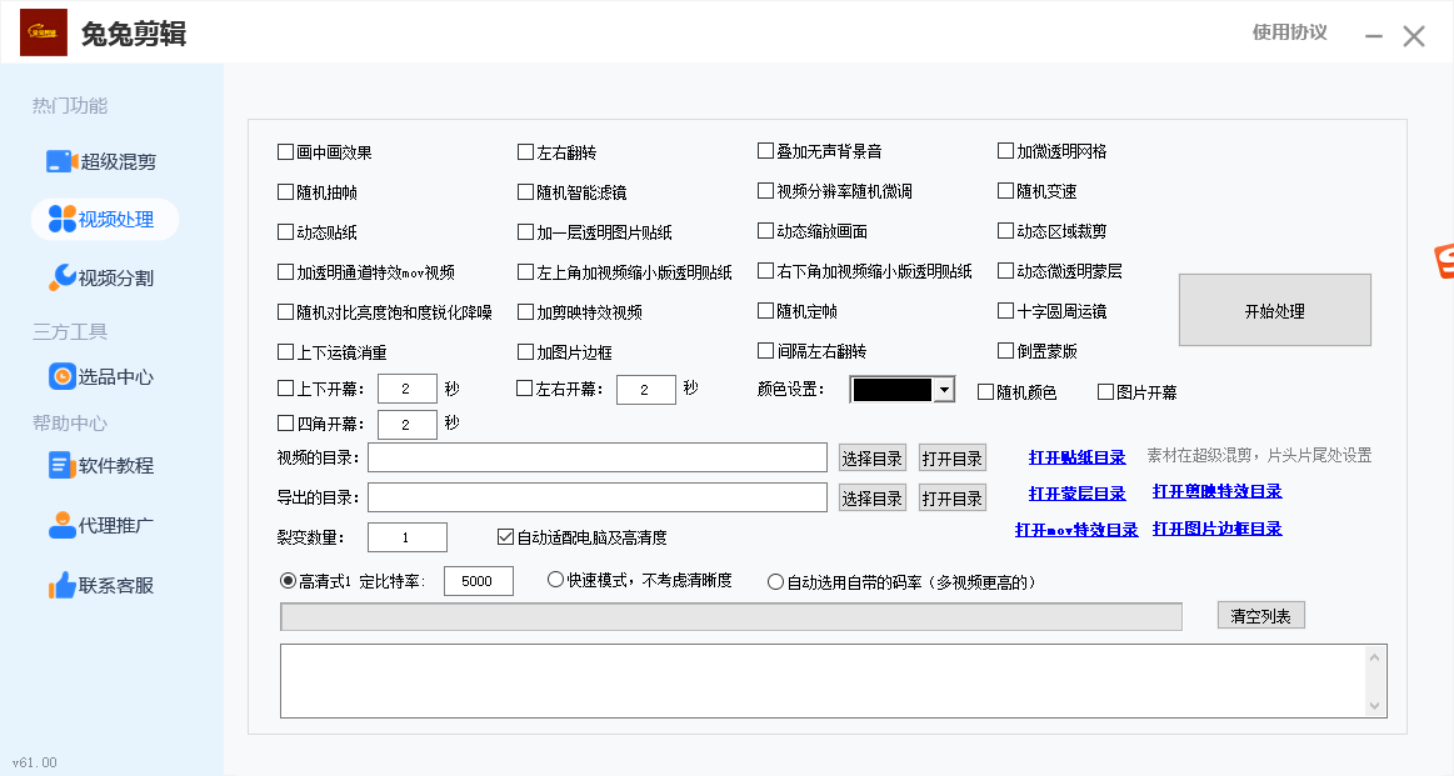Open 软件教程 document icon
This screenshot has width=1454, height=776.
coord(62,465)
